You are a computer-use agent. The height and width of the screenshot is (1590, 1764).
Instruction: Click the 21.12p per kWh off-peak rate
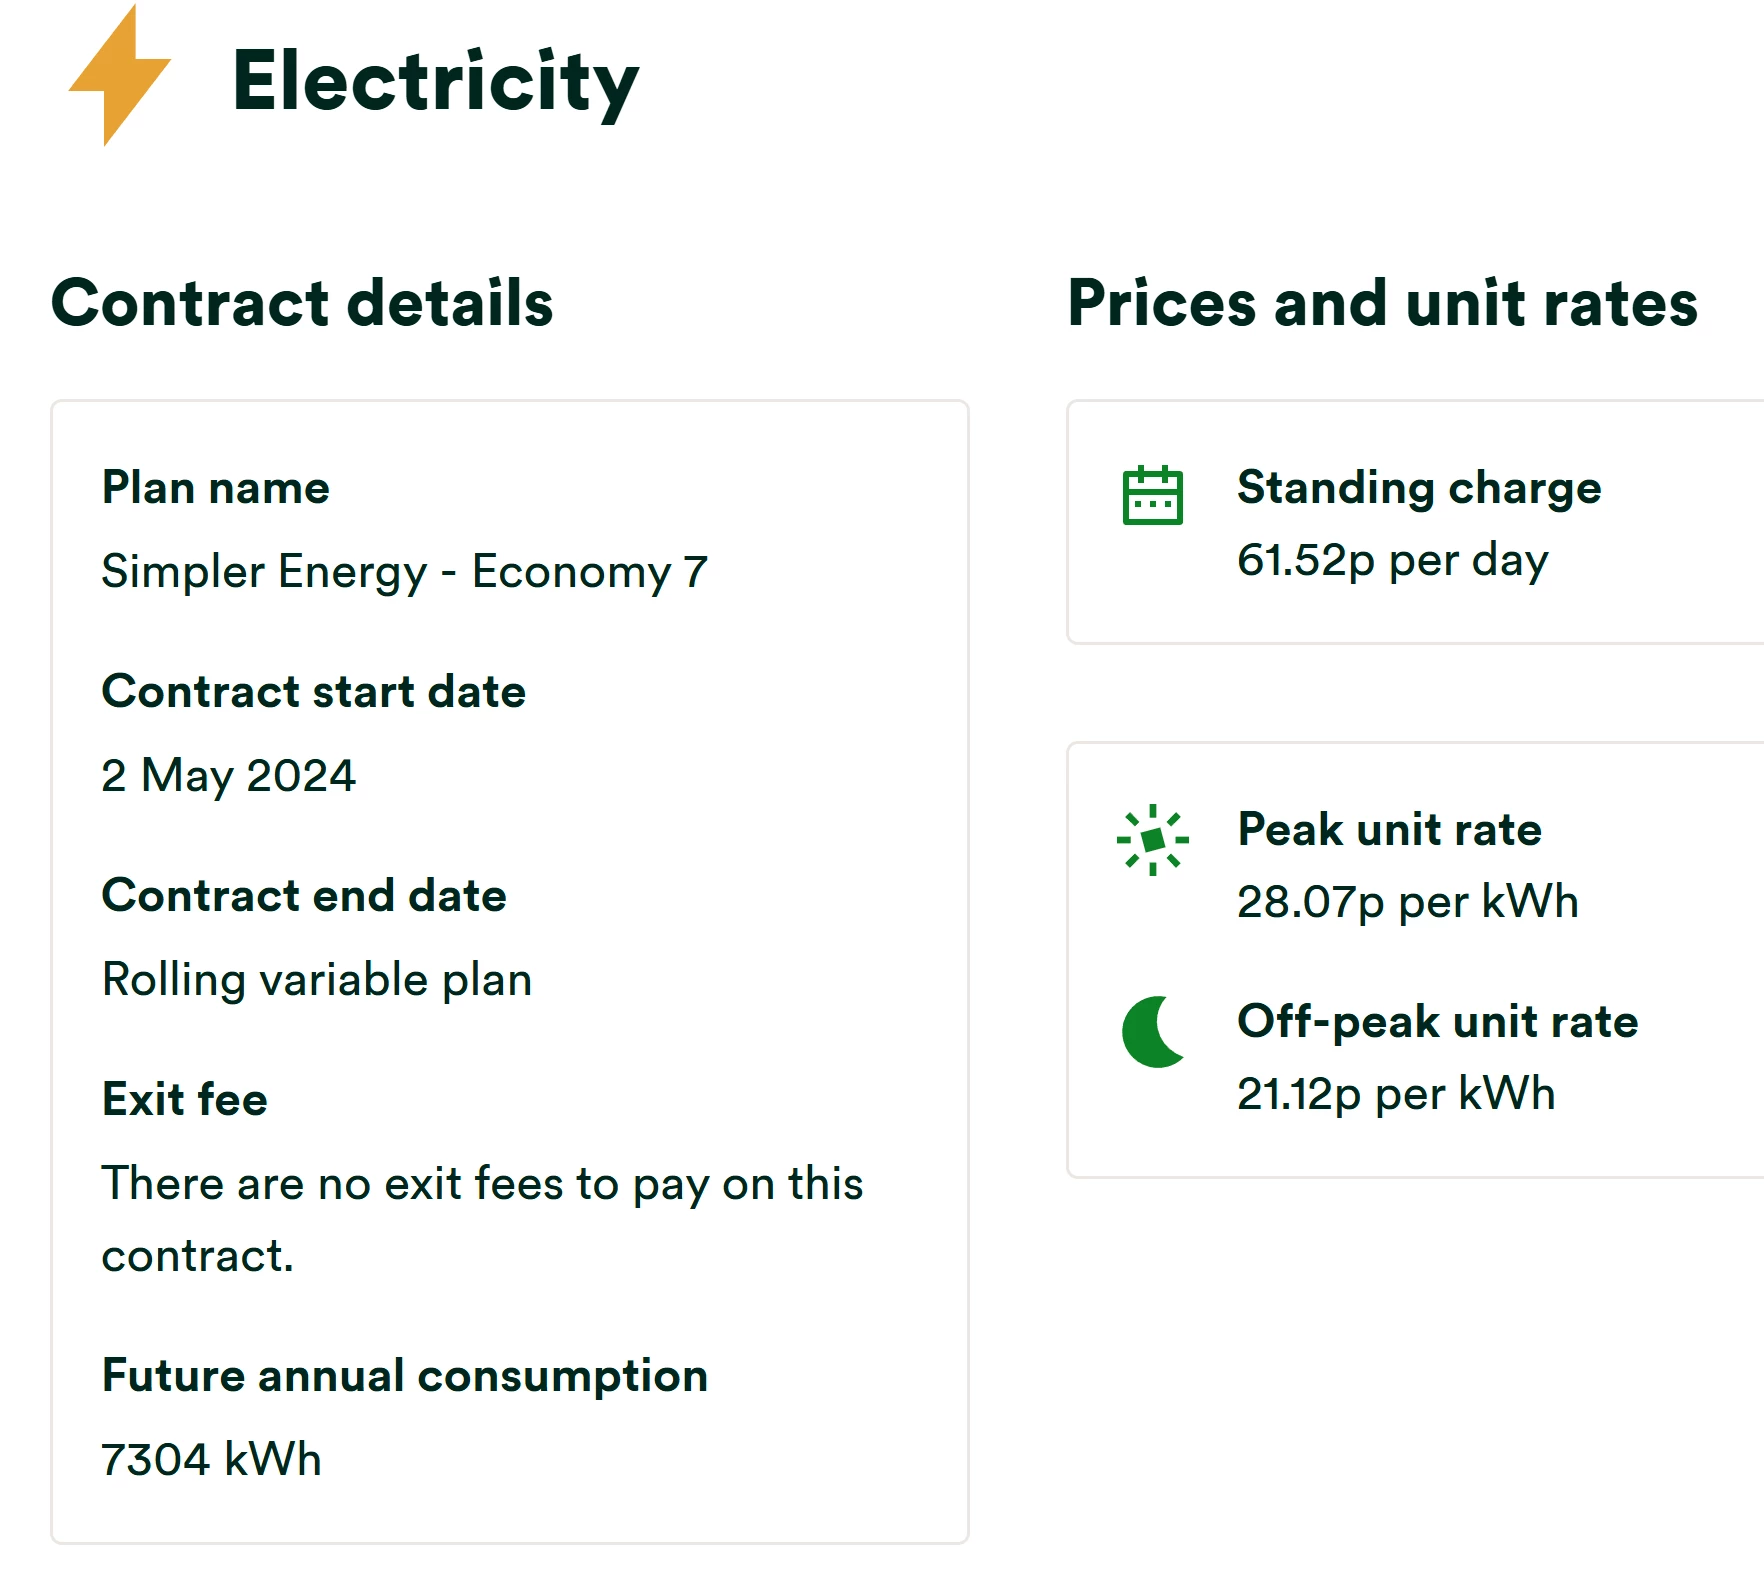point(1395,1094)
